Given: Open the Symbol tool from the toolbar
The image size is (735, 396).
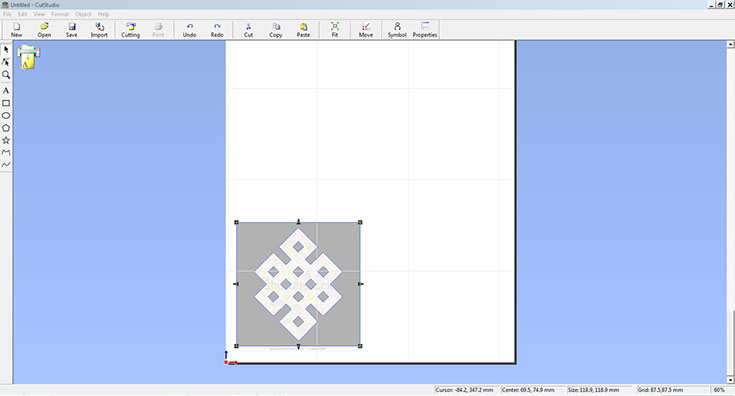Looking at the screenshot, I should click(397, 30).
